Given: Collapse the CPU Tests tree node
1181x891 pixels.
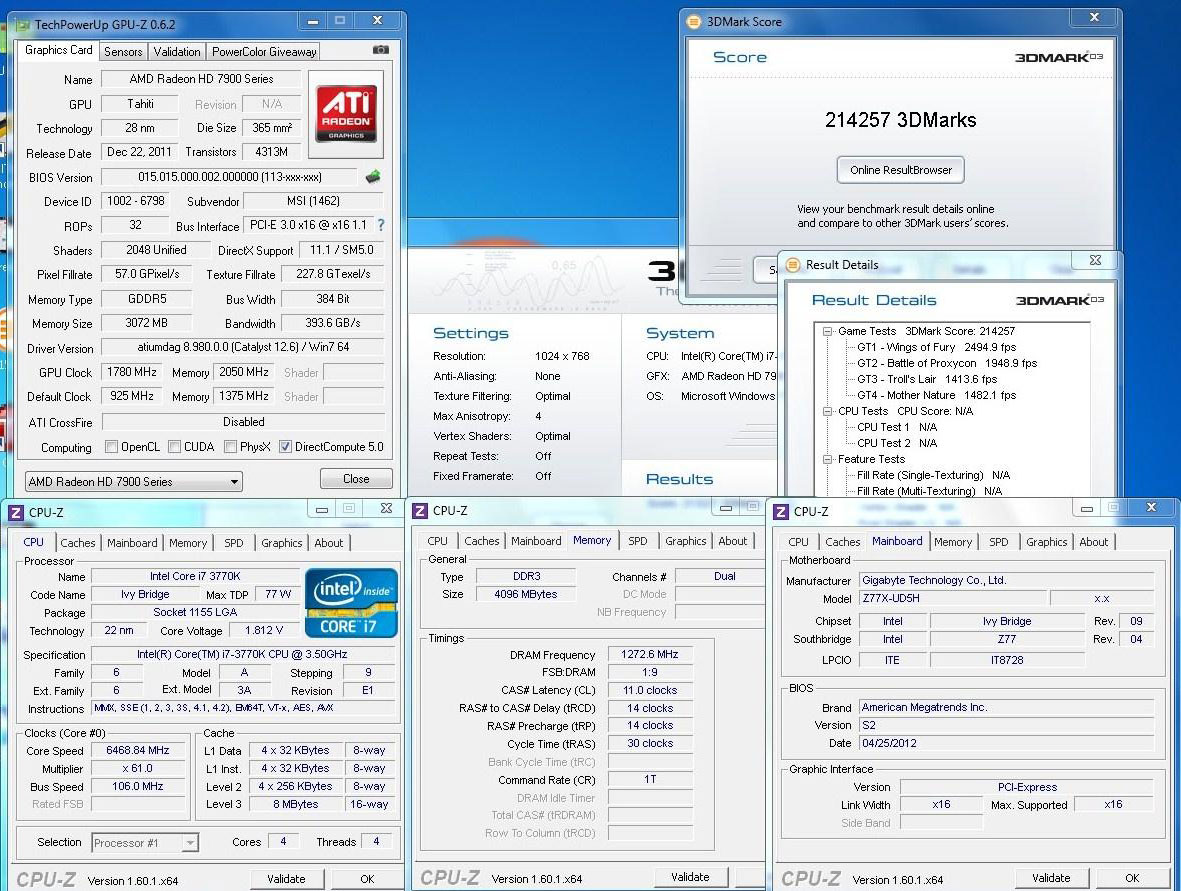Looking at the screenshot, I should click(828, 411).
